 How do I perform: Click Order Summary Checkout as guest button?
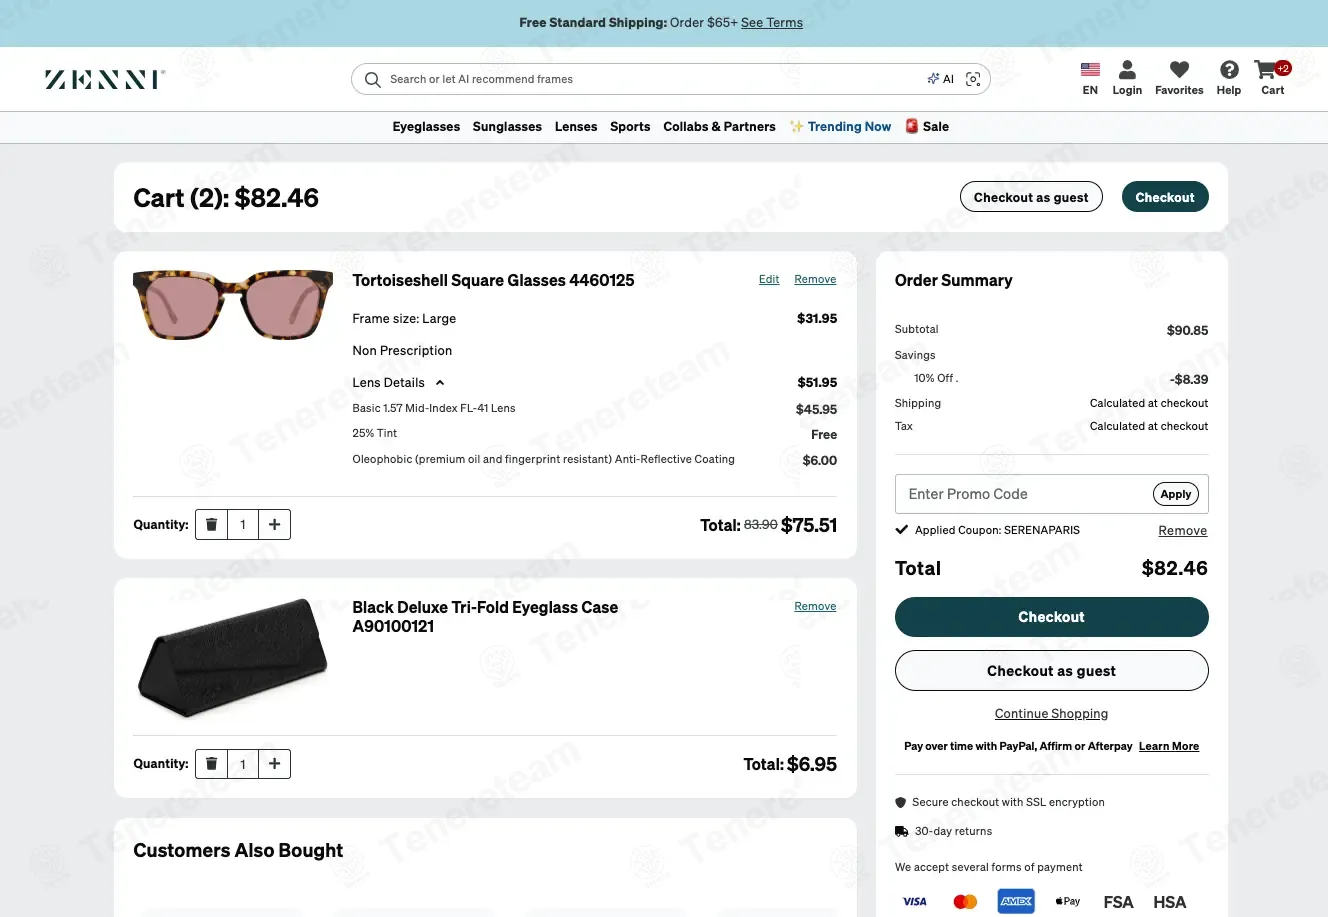pyautogui.click(x=1051, y=671)
